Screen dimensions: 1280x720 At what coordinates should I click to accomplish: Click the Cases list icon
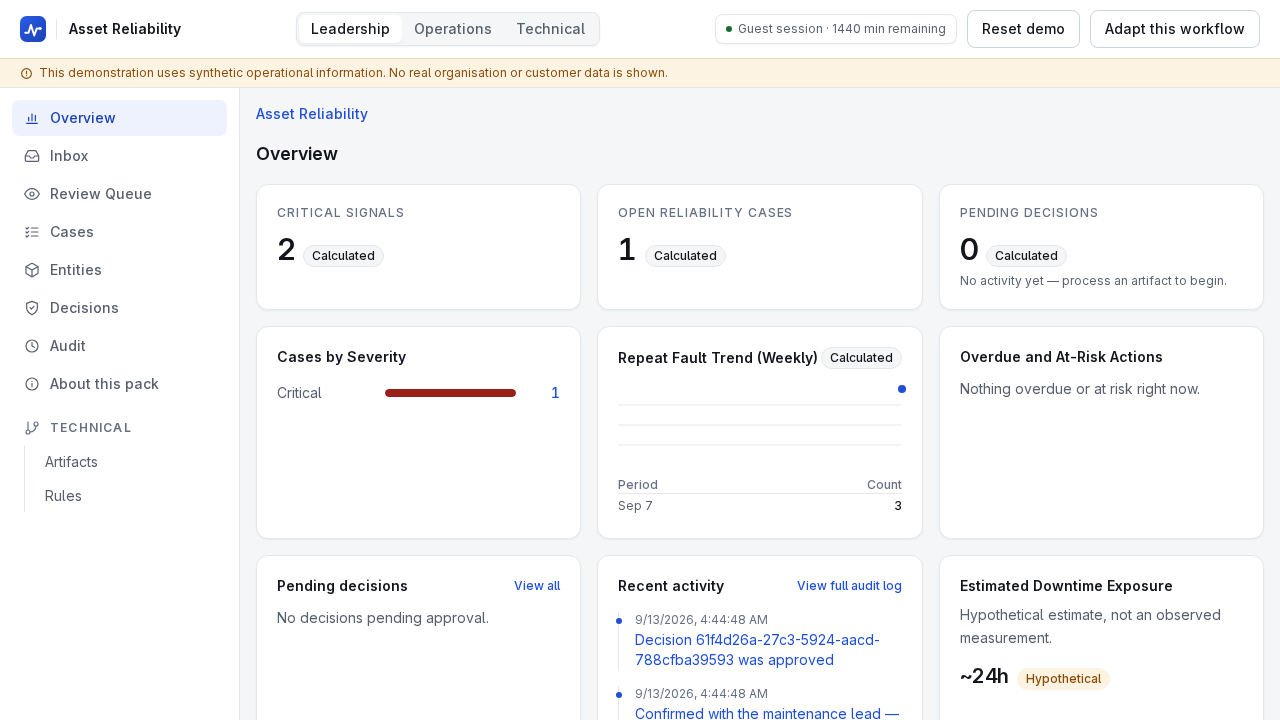point(32,232)
